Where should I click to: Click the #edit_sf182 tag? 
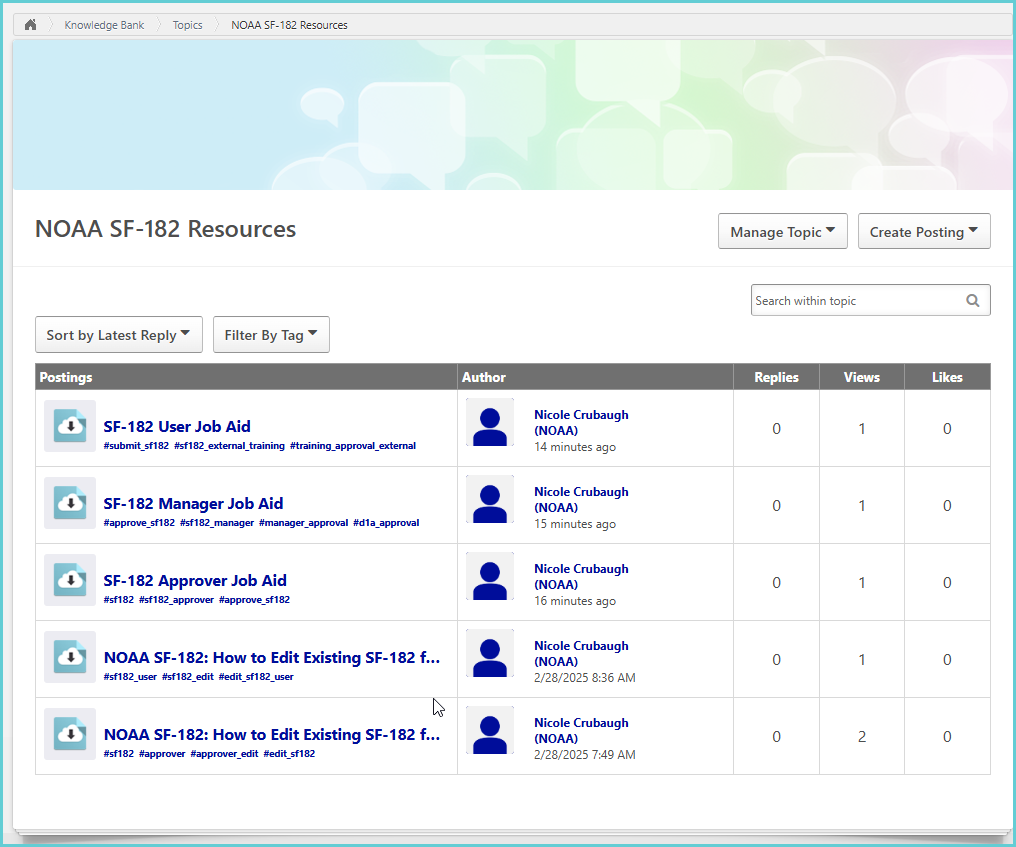[289, 754]
